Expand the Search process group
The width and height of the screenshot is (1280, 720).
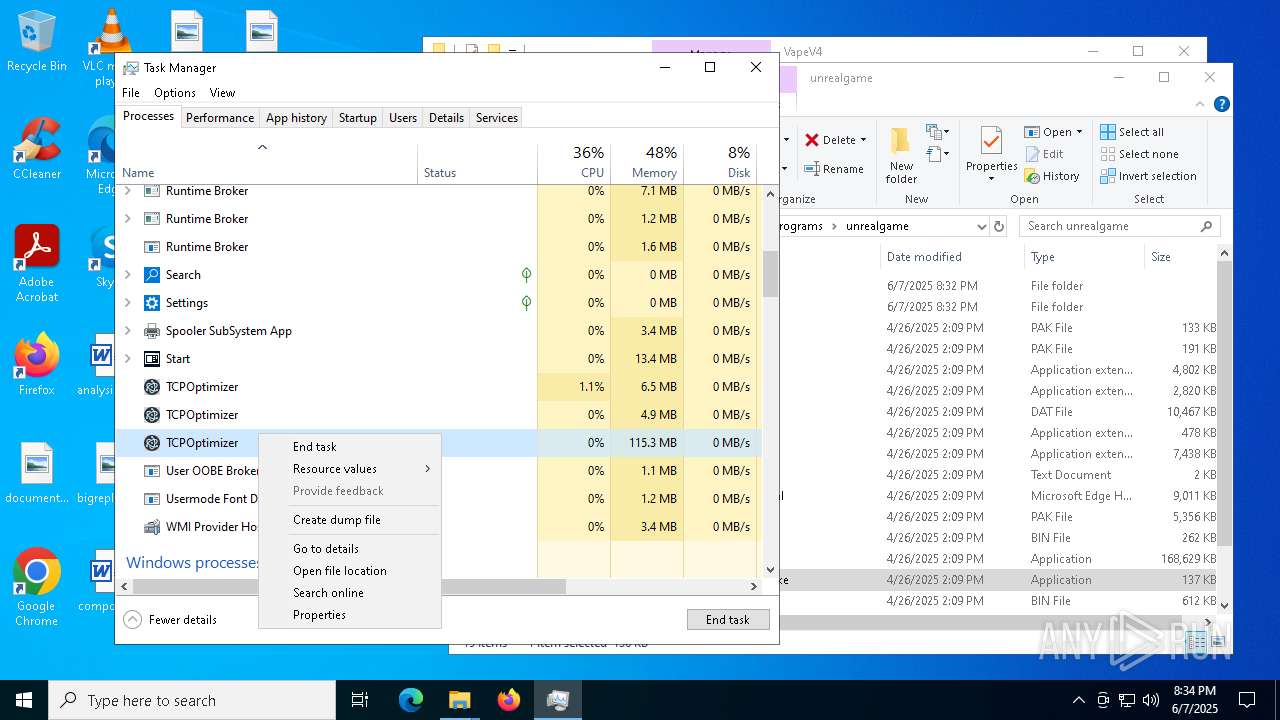pyautogui.click(x=127, y=275)
